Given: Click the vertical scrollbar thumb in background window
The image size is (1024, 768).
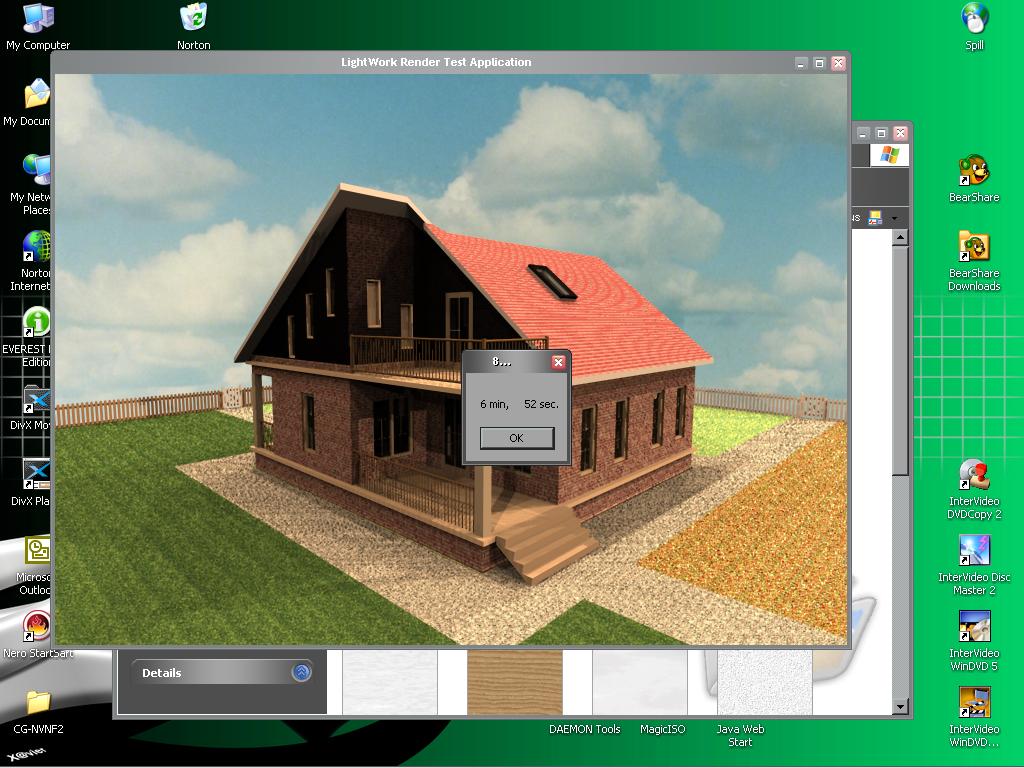Looking at the screenshot, I should click(x=900, y=360).
